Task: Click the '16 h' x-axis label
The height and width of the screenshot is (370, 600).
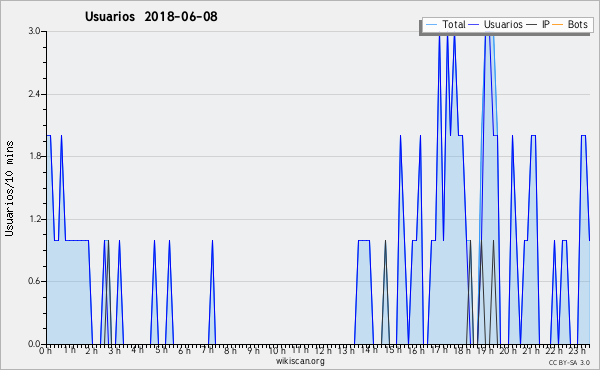Action: [x=416, y=351]
